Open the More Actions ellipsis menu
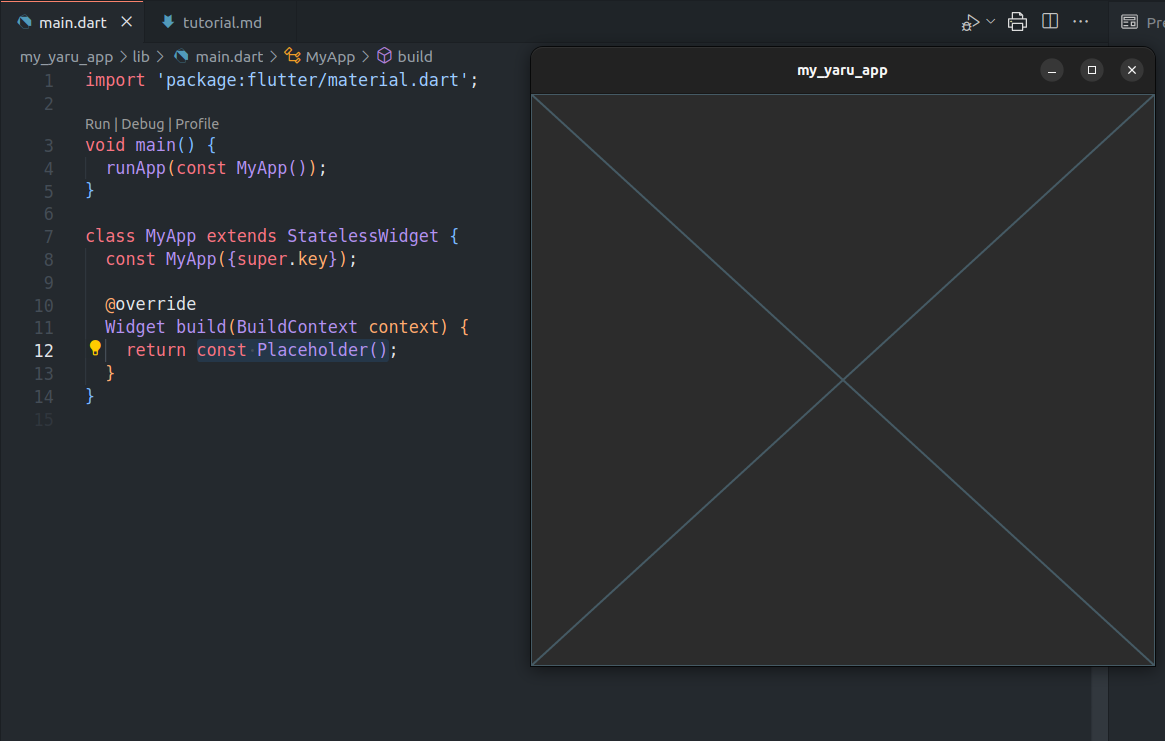This screenshot has height=741, width=1165. click(1081, 22)
